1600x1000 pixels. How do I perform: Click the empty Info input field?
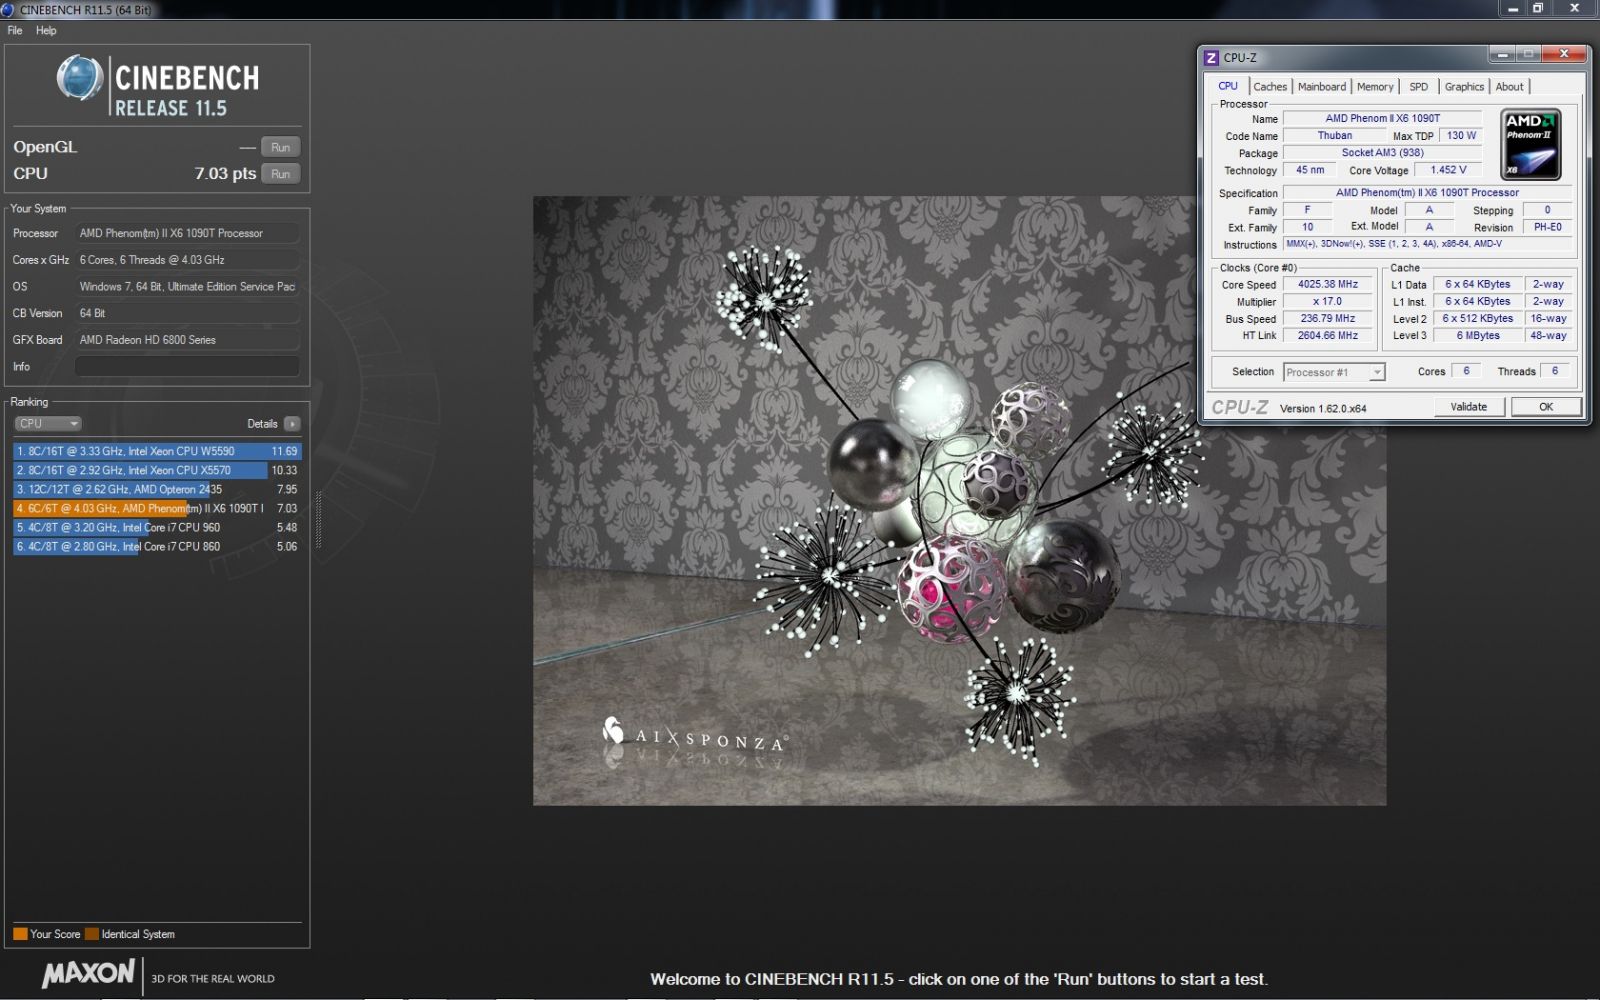point(188,367)
